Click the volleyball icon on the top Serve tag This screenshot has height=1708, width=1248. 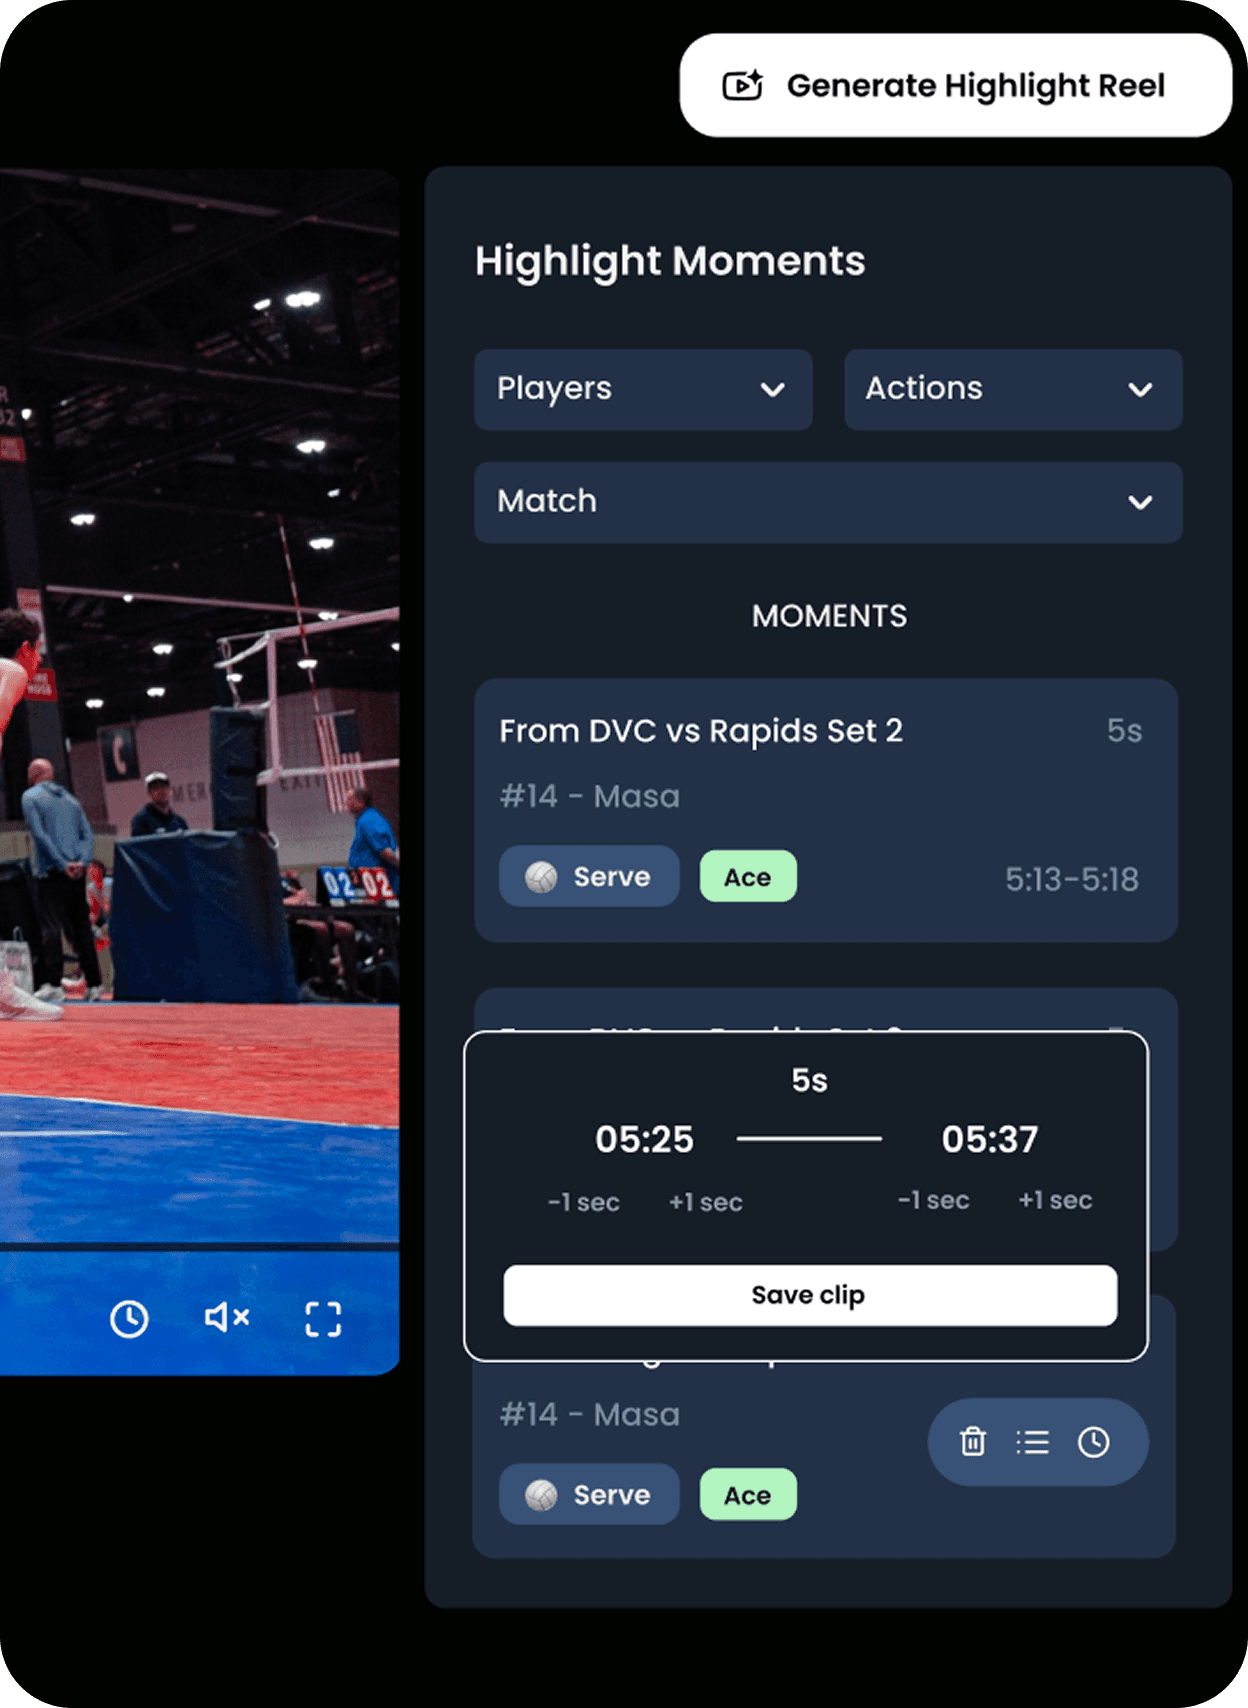click(x=541, y=877)
